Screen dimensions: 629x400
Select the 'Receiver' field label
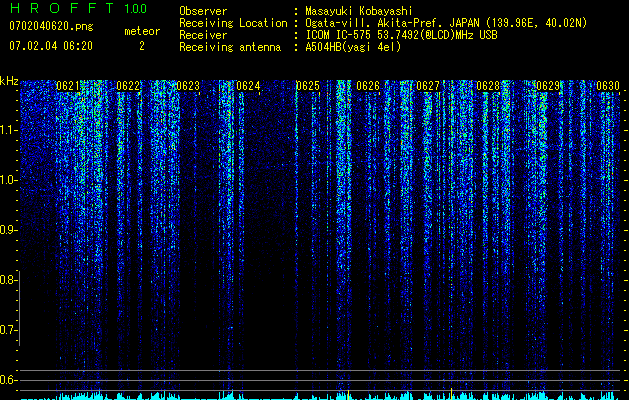click(x=203, y=35)
